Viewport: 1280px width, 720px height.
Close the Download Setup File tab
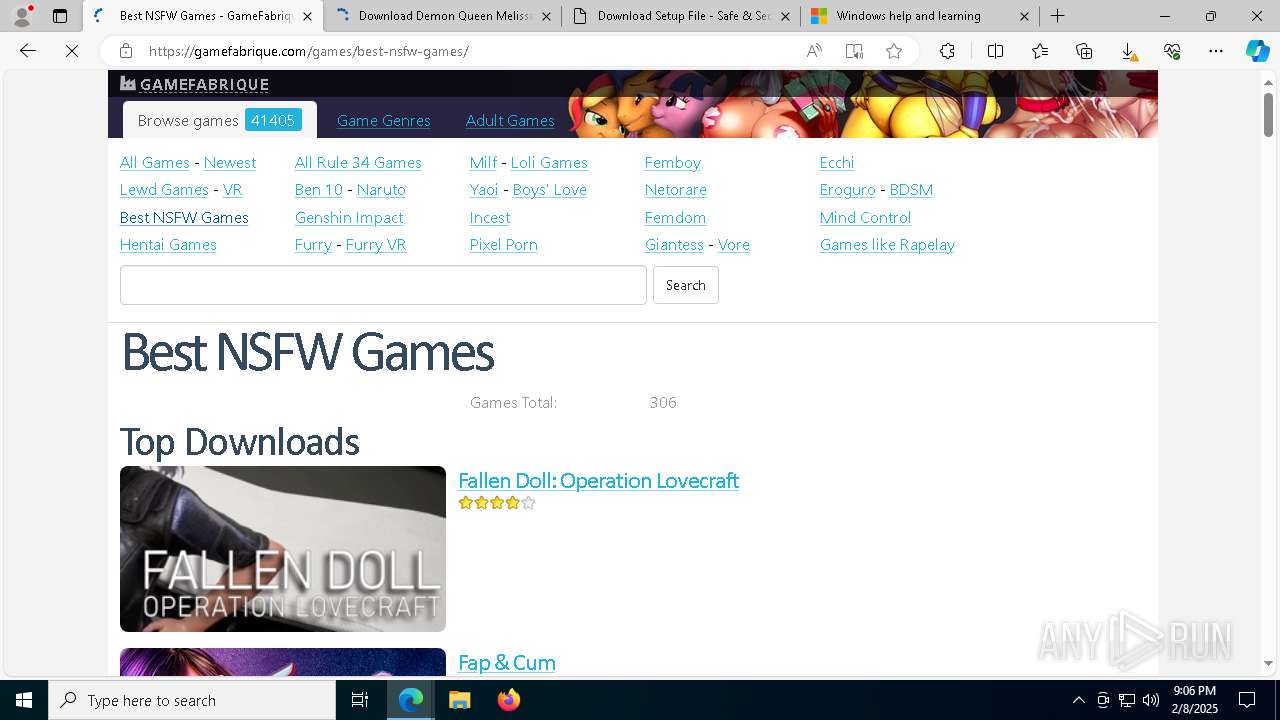pyautogui.click(x=785, y=16)
